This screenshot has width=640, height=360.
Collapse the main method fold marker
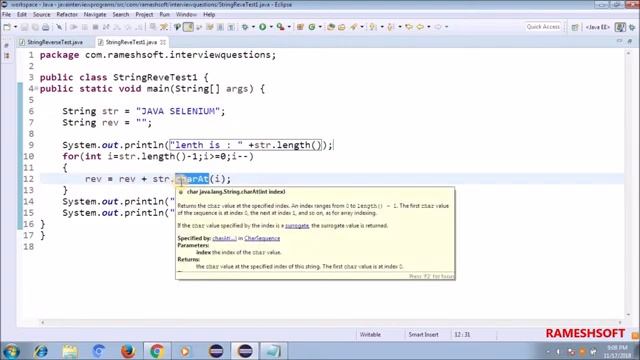tap(36, 89)
